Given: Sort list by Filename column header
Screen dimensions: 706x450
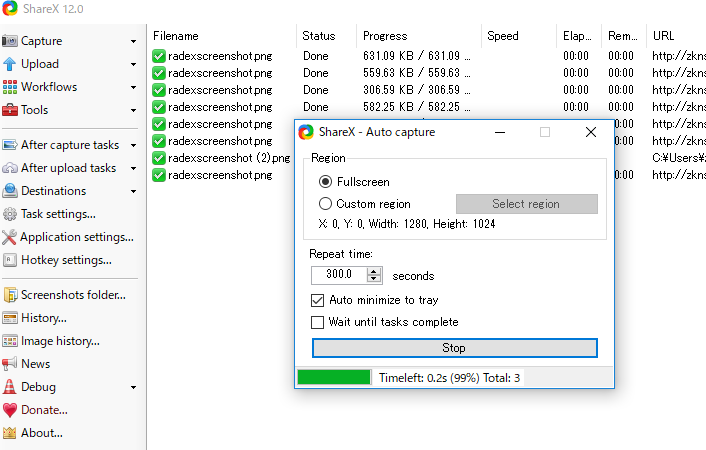Looking at the screenshot, I should (x=176, y=36).
